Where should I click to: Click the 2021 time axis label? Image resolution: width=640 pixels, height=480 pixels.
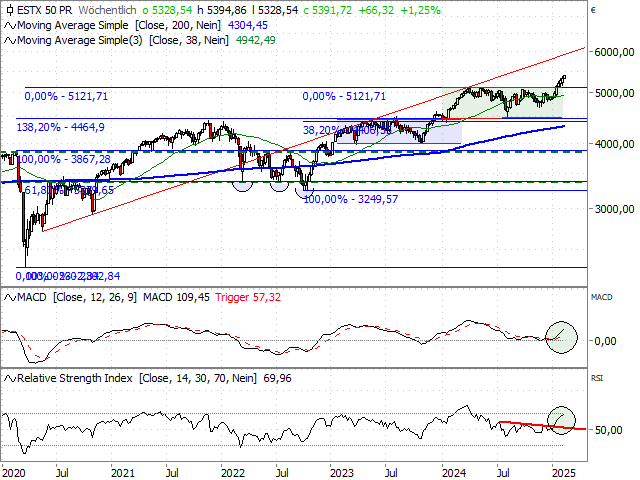(x=123, y=473)
